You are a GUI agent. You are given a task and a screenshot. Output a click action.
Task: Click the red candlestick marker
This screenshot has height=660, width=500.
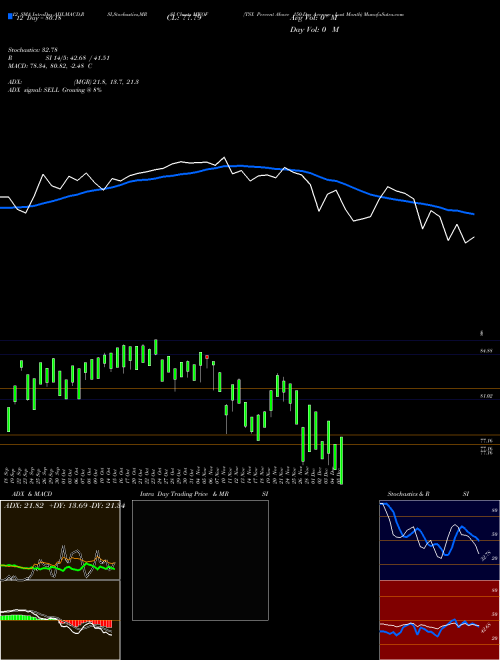tap(207, 357)
